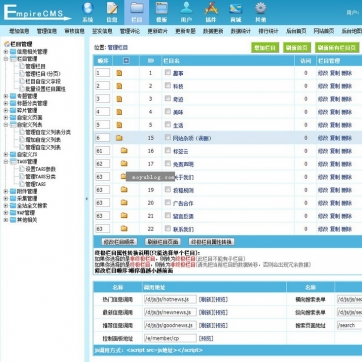Tick the checkbox for column ID 5 生活

click(168, 124)
